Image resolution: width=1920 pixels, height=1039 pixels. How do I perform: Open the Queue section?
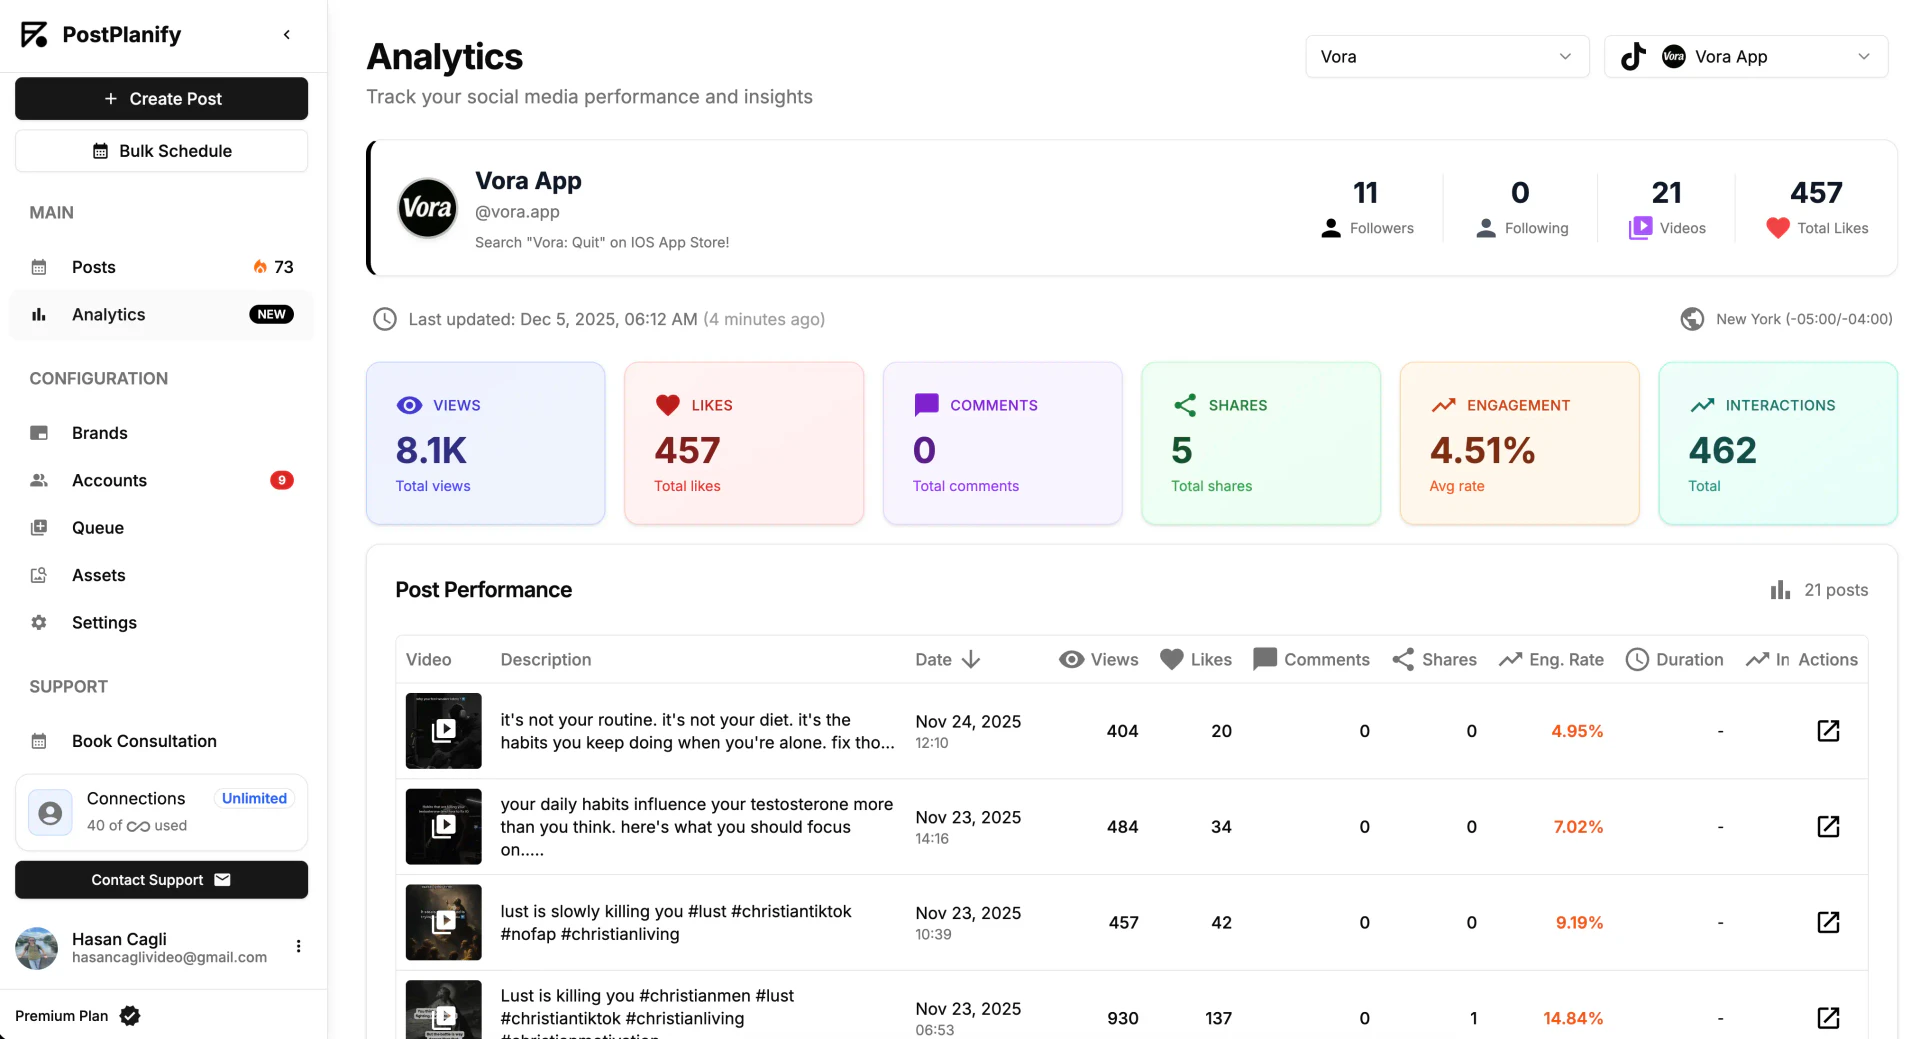[x=97, y=527]
